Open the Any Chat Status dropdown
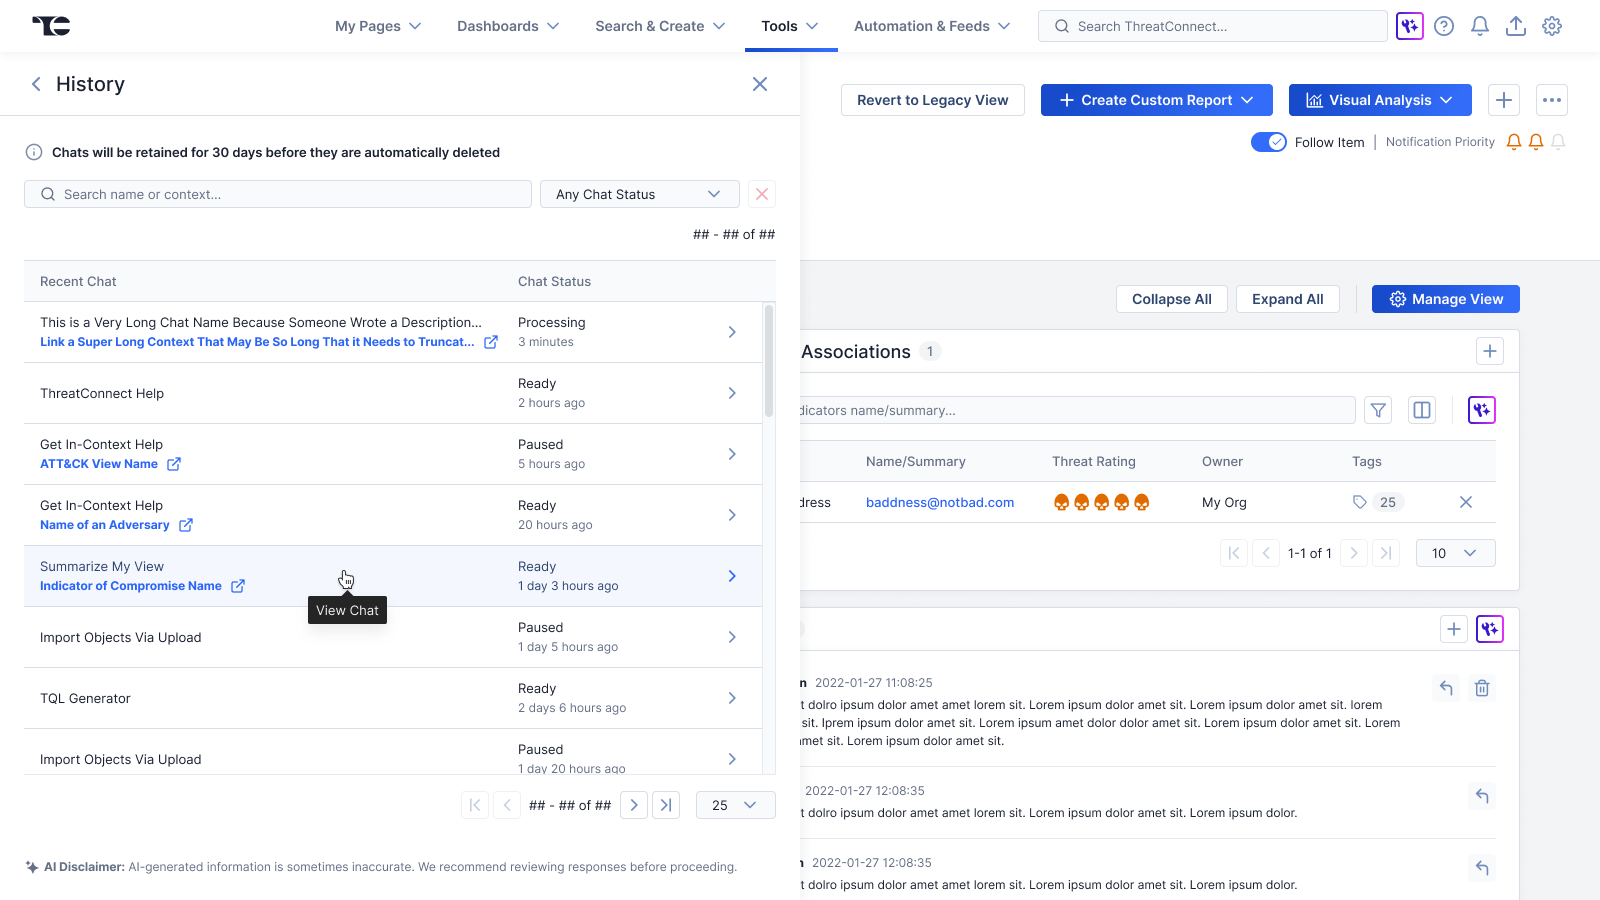 [x=639, y=194]
